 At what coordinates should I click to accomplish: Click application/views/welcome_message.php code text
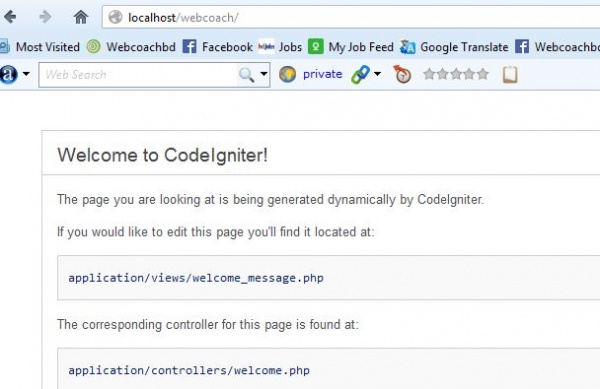pyautogui.click(x=196, y=278)
